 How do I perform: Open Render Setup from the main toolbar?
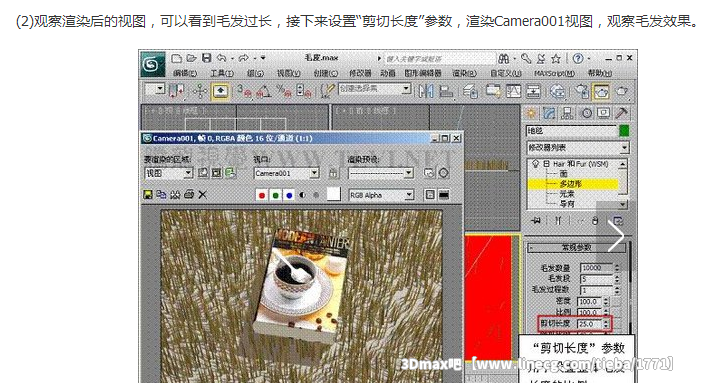582,91
